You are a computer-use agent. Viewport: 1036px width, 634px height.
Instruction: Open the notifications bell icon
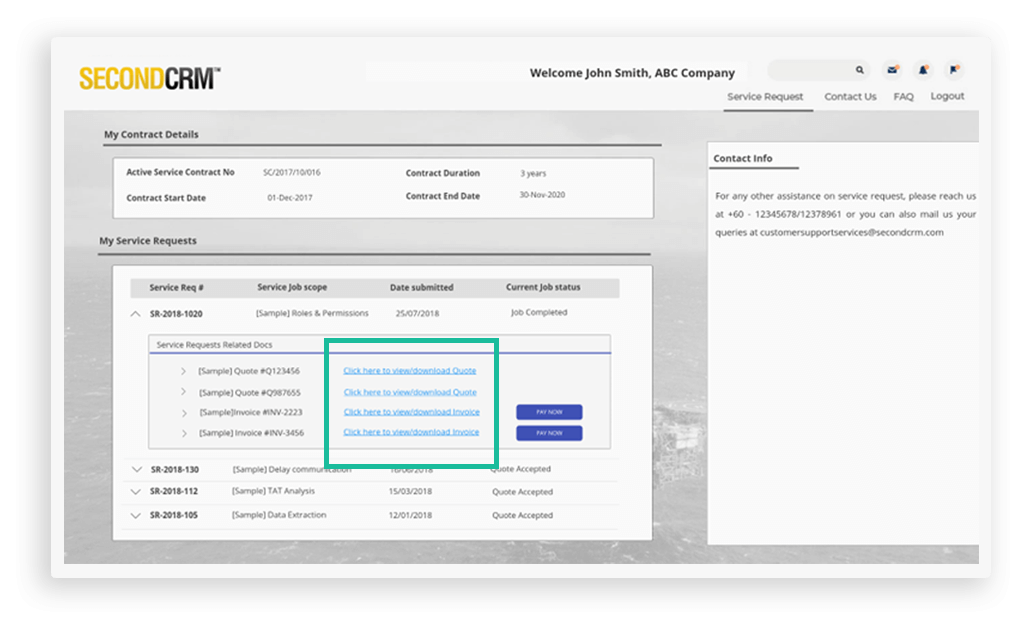[923, 69]
